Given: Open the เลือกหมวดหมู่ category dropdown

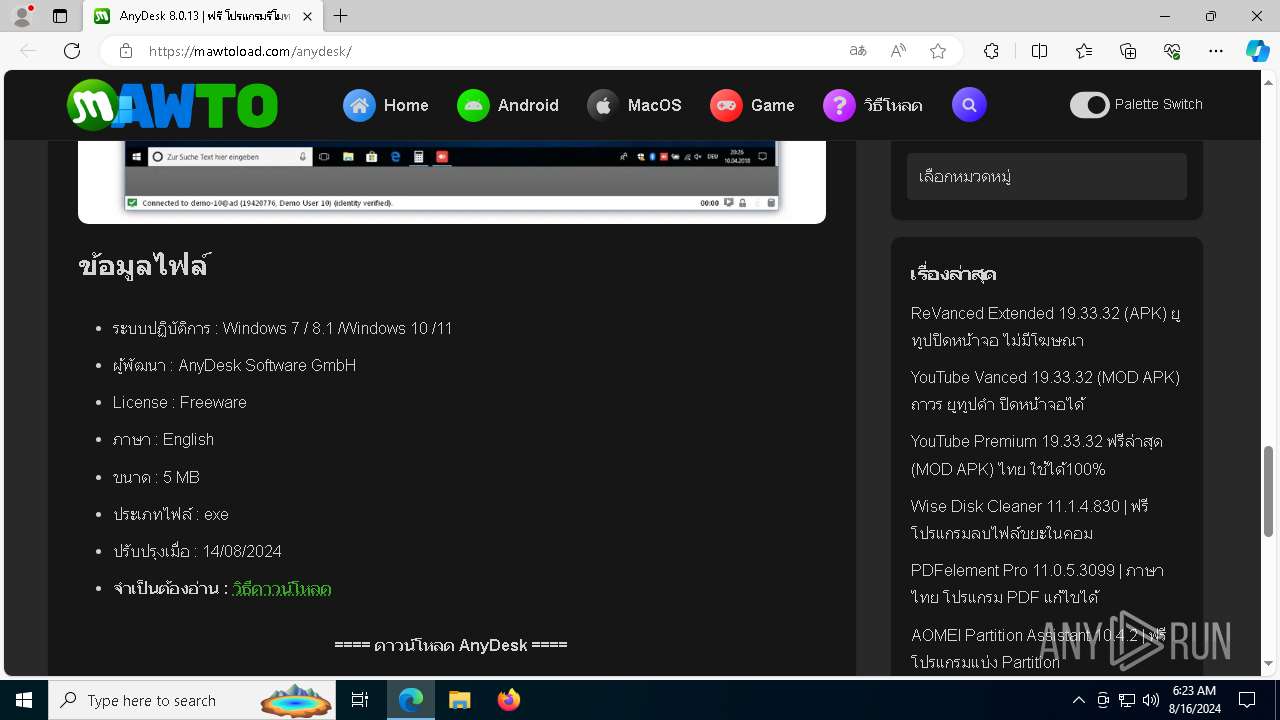Looking at the screenshot, I should click(x=1047, y=176).
